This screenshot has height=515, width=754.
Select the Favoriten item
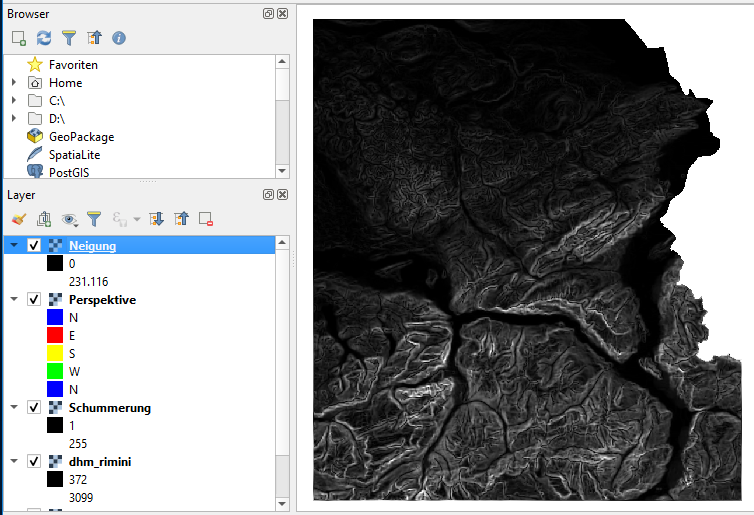(x=72, y=65)
